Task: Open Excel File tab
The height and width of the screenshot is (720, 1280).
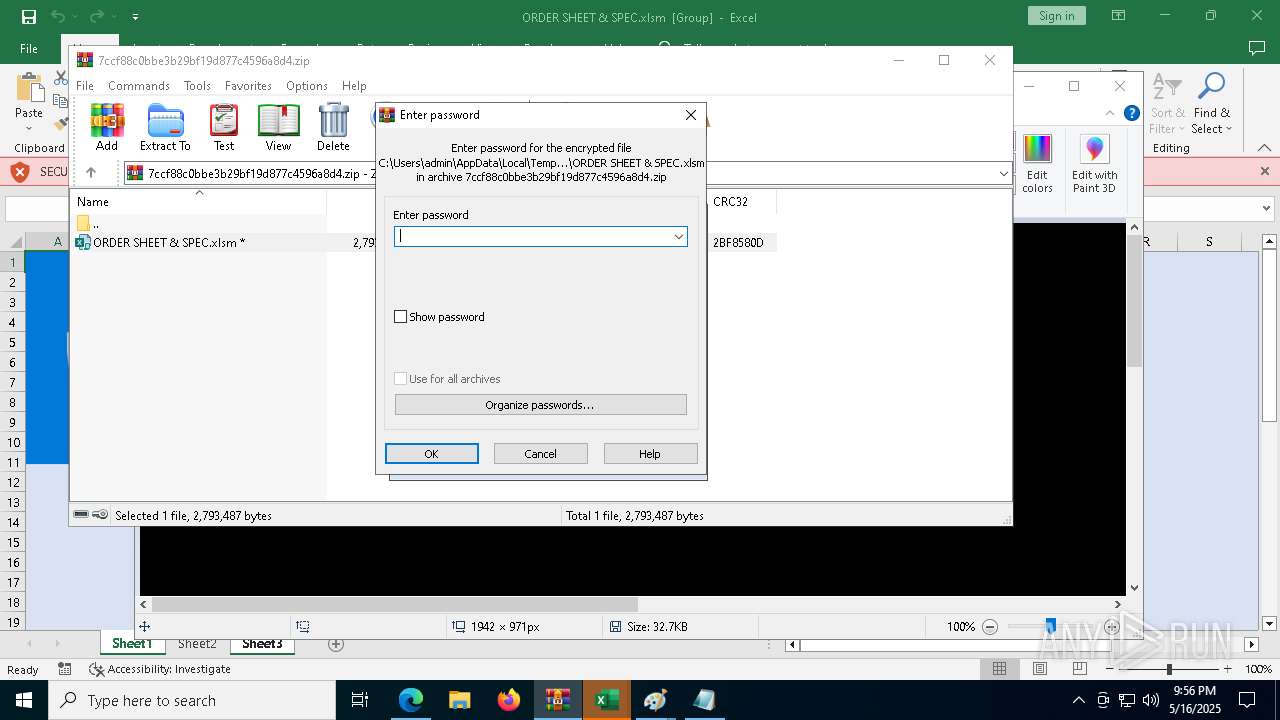Action: click(x=29, y=48)
